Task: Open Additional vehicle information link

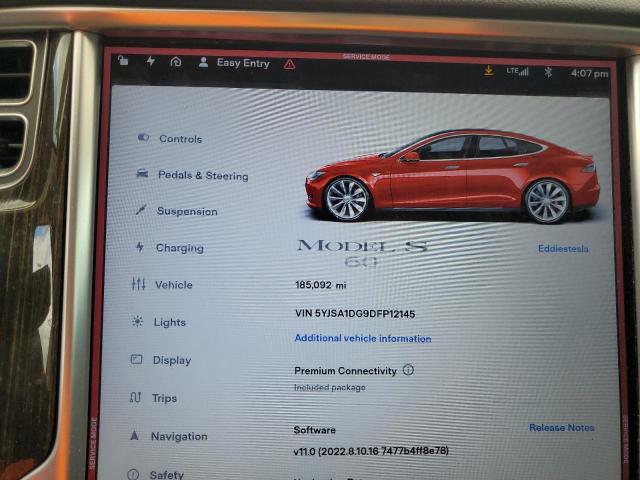Action: (363, 338)
